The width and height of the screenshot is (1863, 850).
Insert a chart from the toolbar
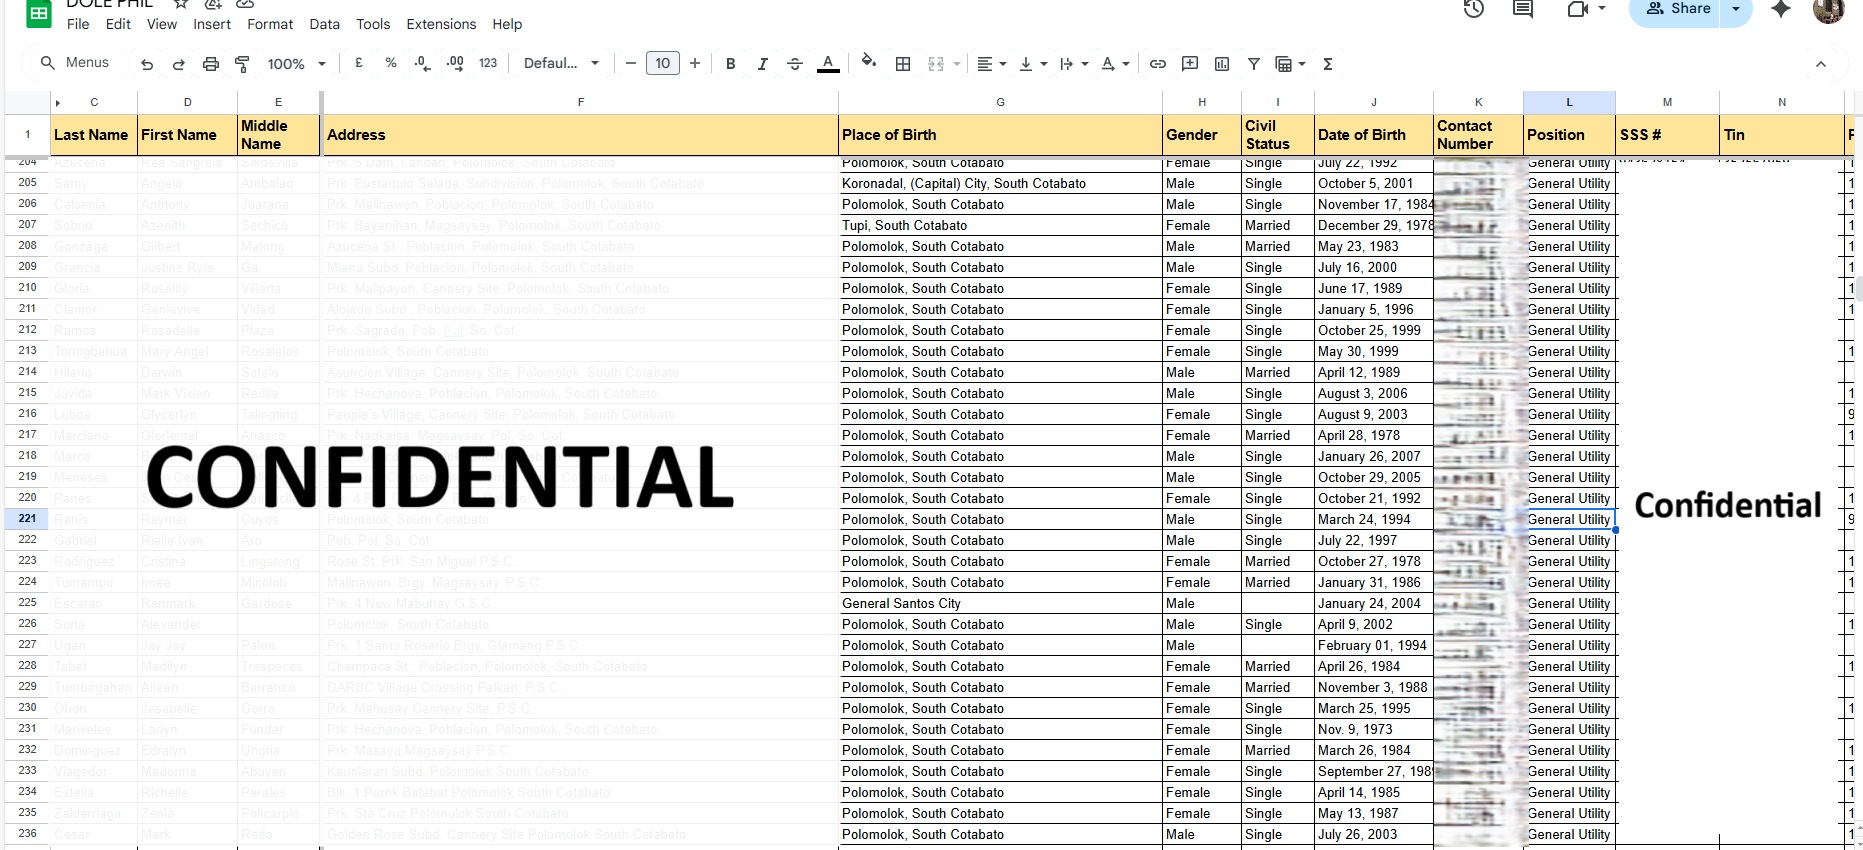coord(1222,64)
